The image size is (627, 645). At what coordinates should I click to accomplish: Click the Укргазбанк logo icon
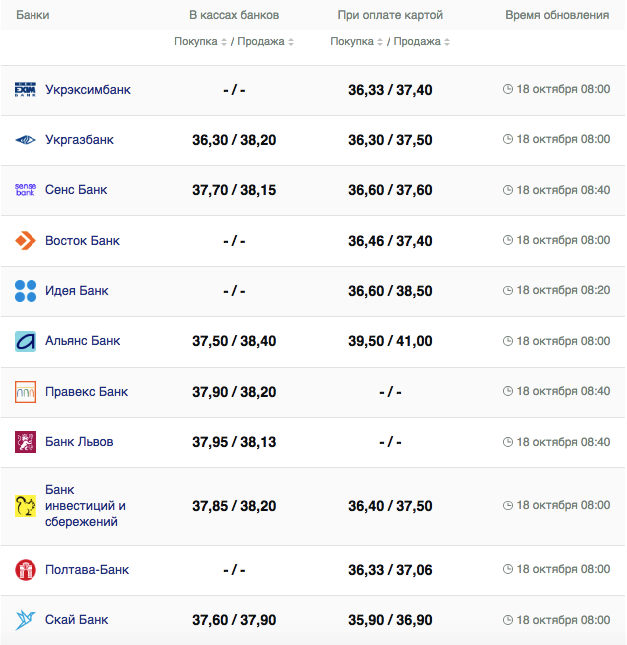point(25,140)
